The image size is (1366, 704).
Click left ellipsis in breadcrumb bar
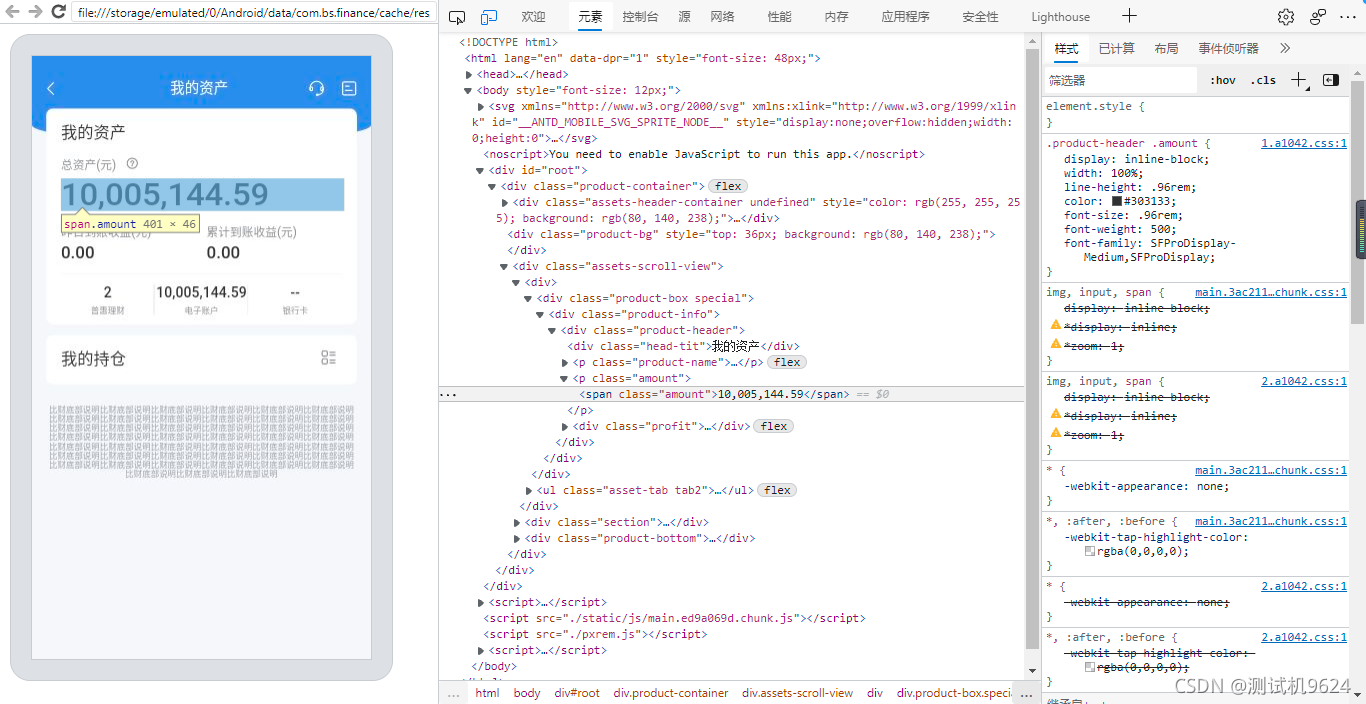pyautogui.click(x=453, y=693)
